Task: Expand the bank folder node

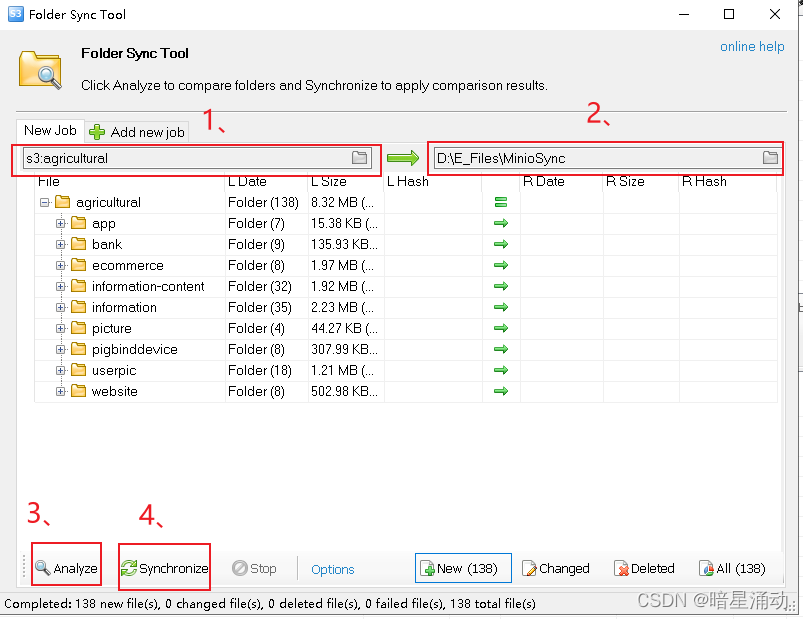Action: coord(61,244)
